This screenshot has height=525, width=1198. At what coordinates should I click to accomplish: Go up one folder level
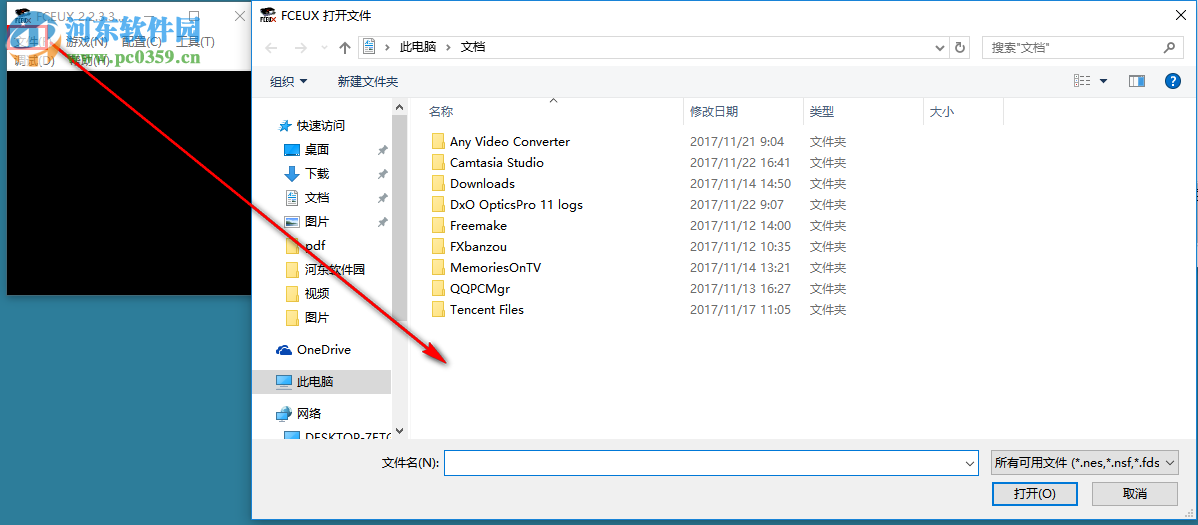point(345,47)
